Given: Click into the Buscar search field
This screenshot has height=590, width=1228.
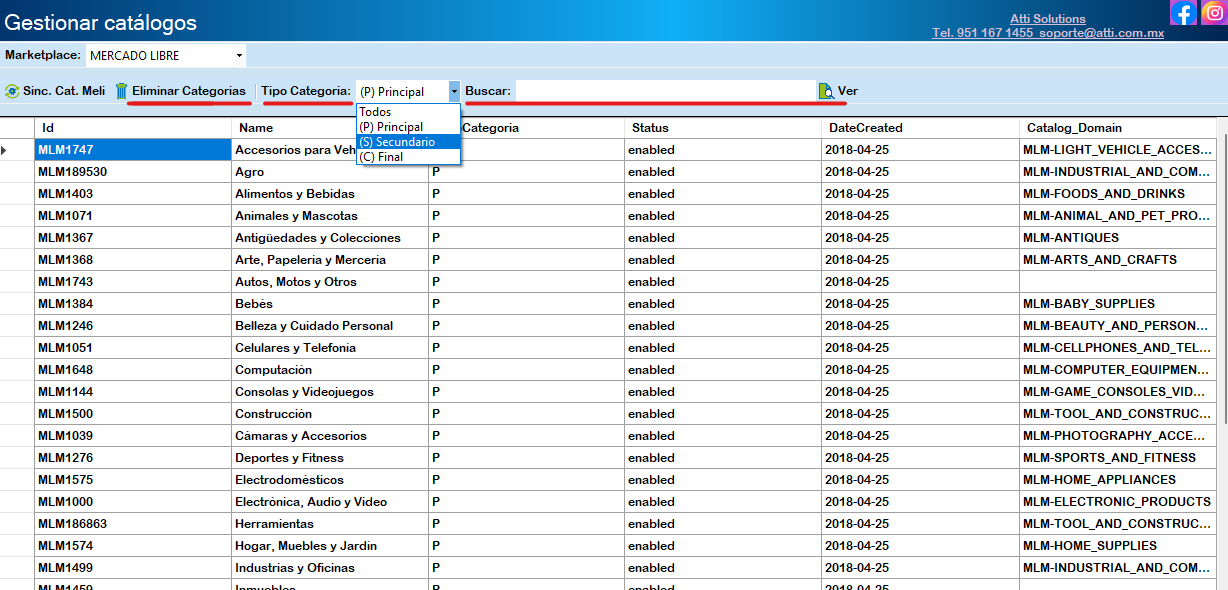Looking at the screenshot, I should 665,91.
